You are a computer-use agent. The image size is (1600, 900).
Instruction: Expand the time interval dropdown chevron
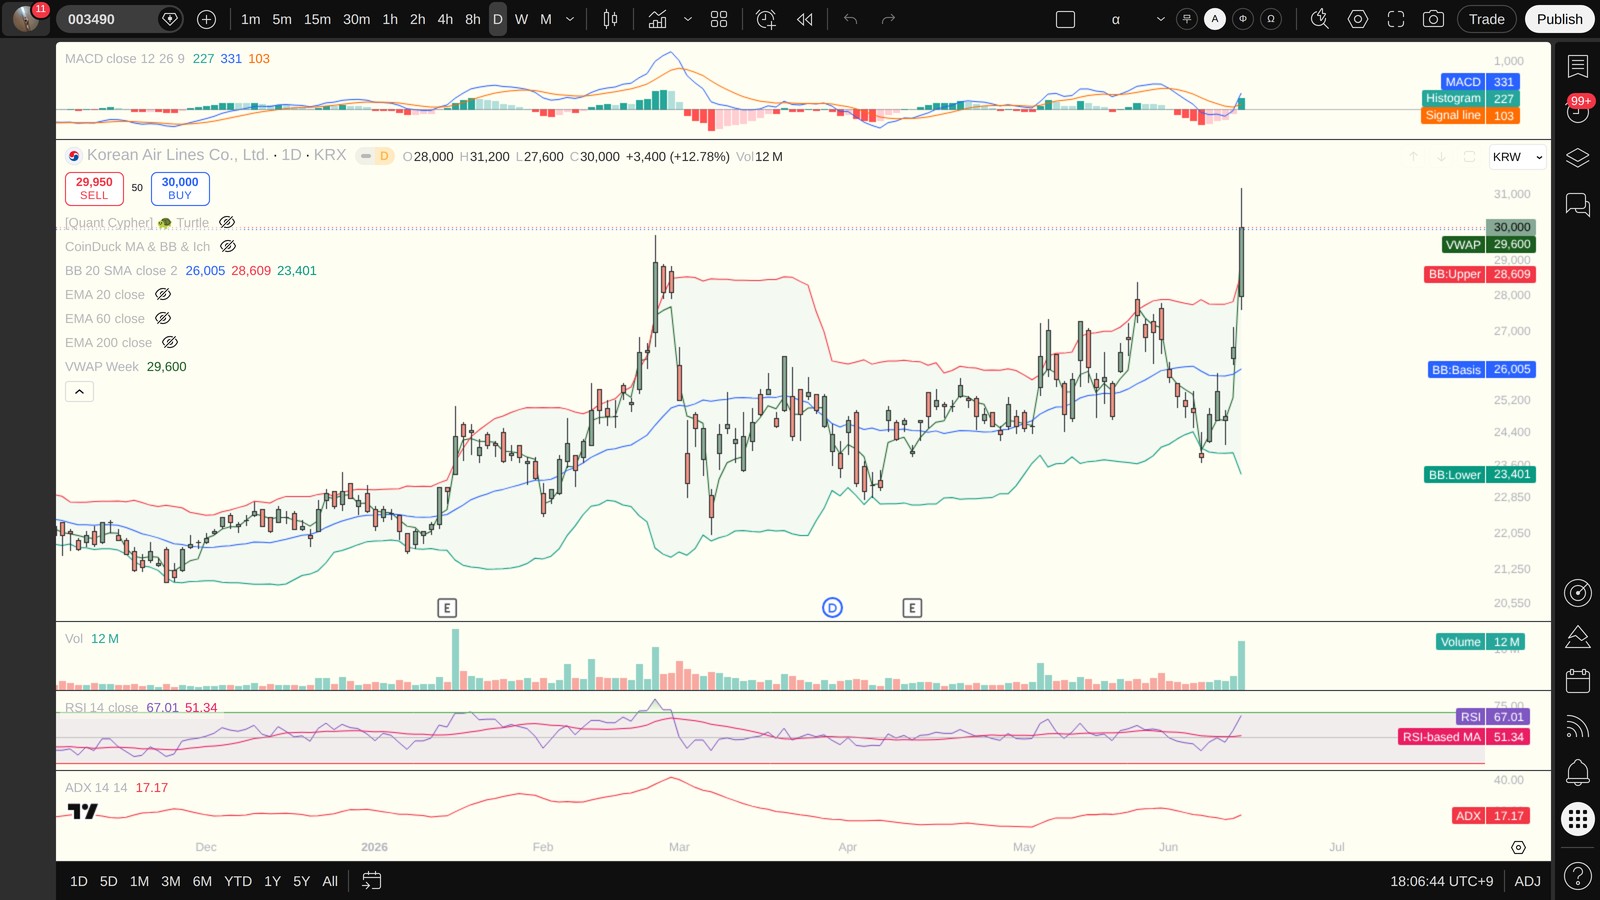point(570,19)
